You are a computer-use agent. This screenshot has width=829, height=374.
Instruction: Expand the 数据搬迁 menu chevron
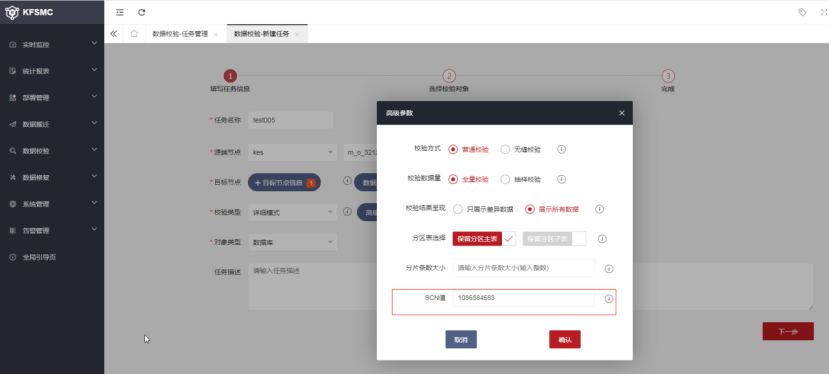94,123
